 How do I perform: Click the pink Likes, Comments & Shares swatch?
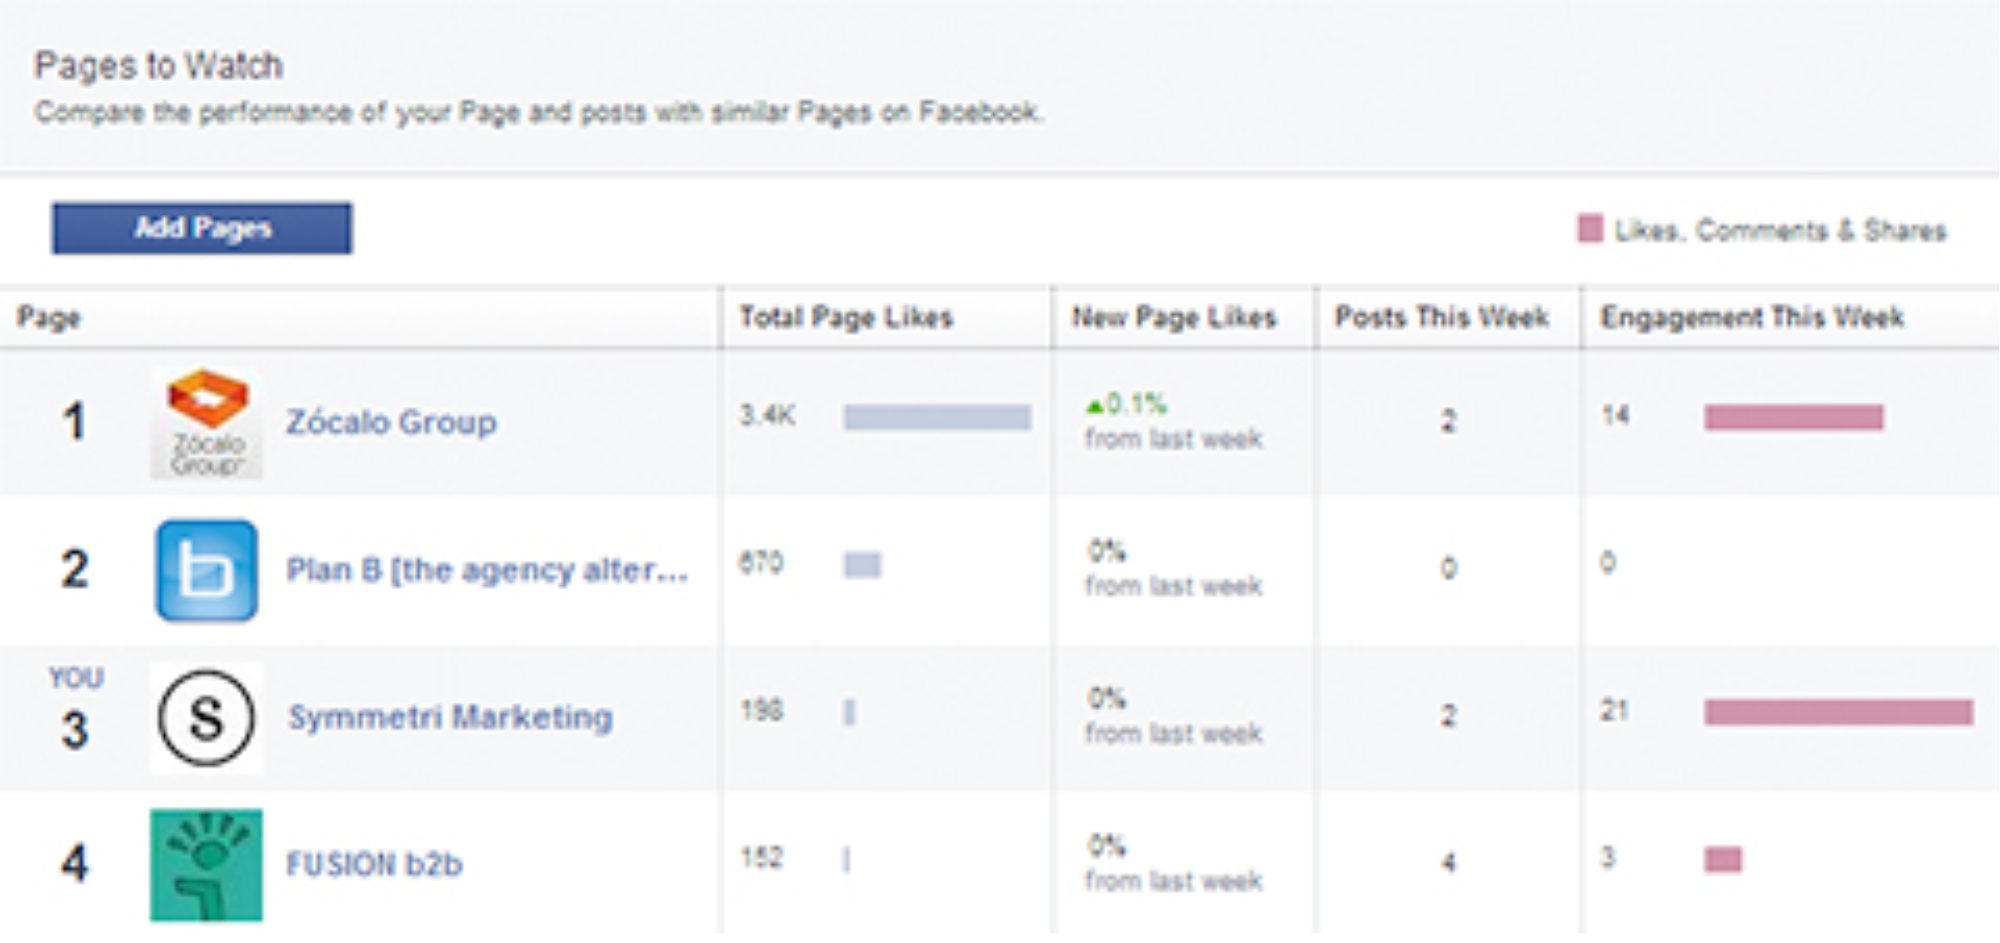(1590, 229)
